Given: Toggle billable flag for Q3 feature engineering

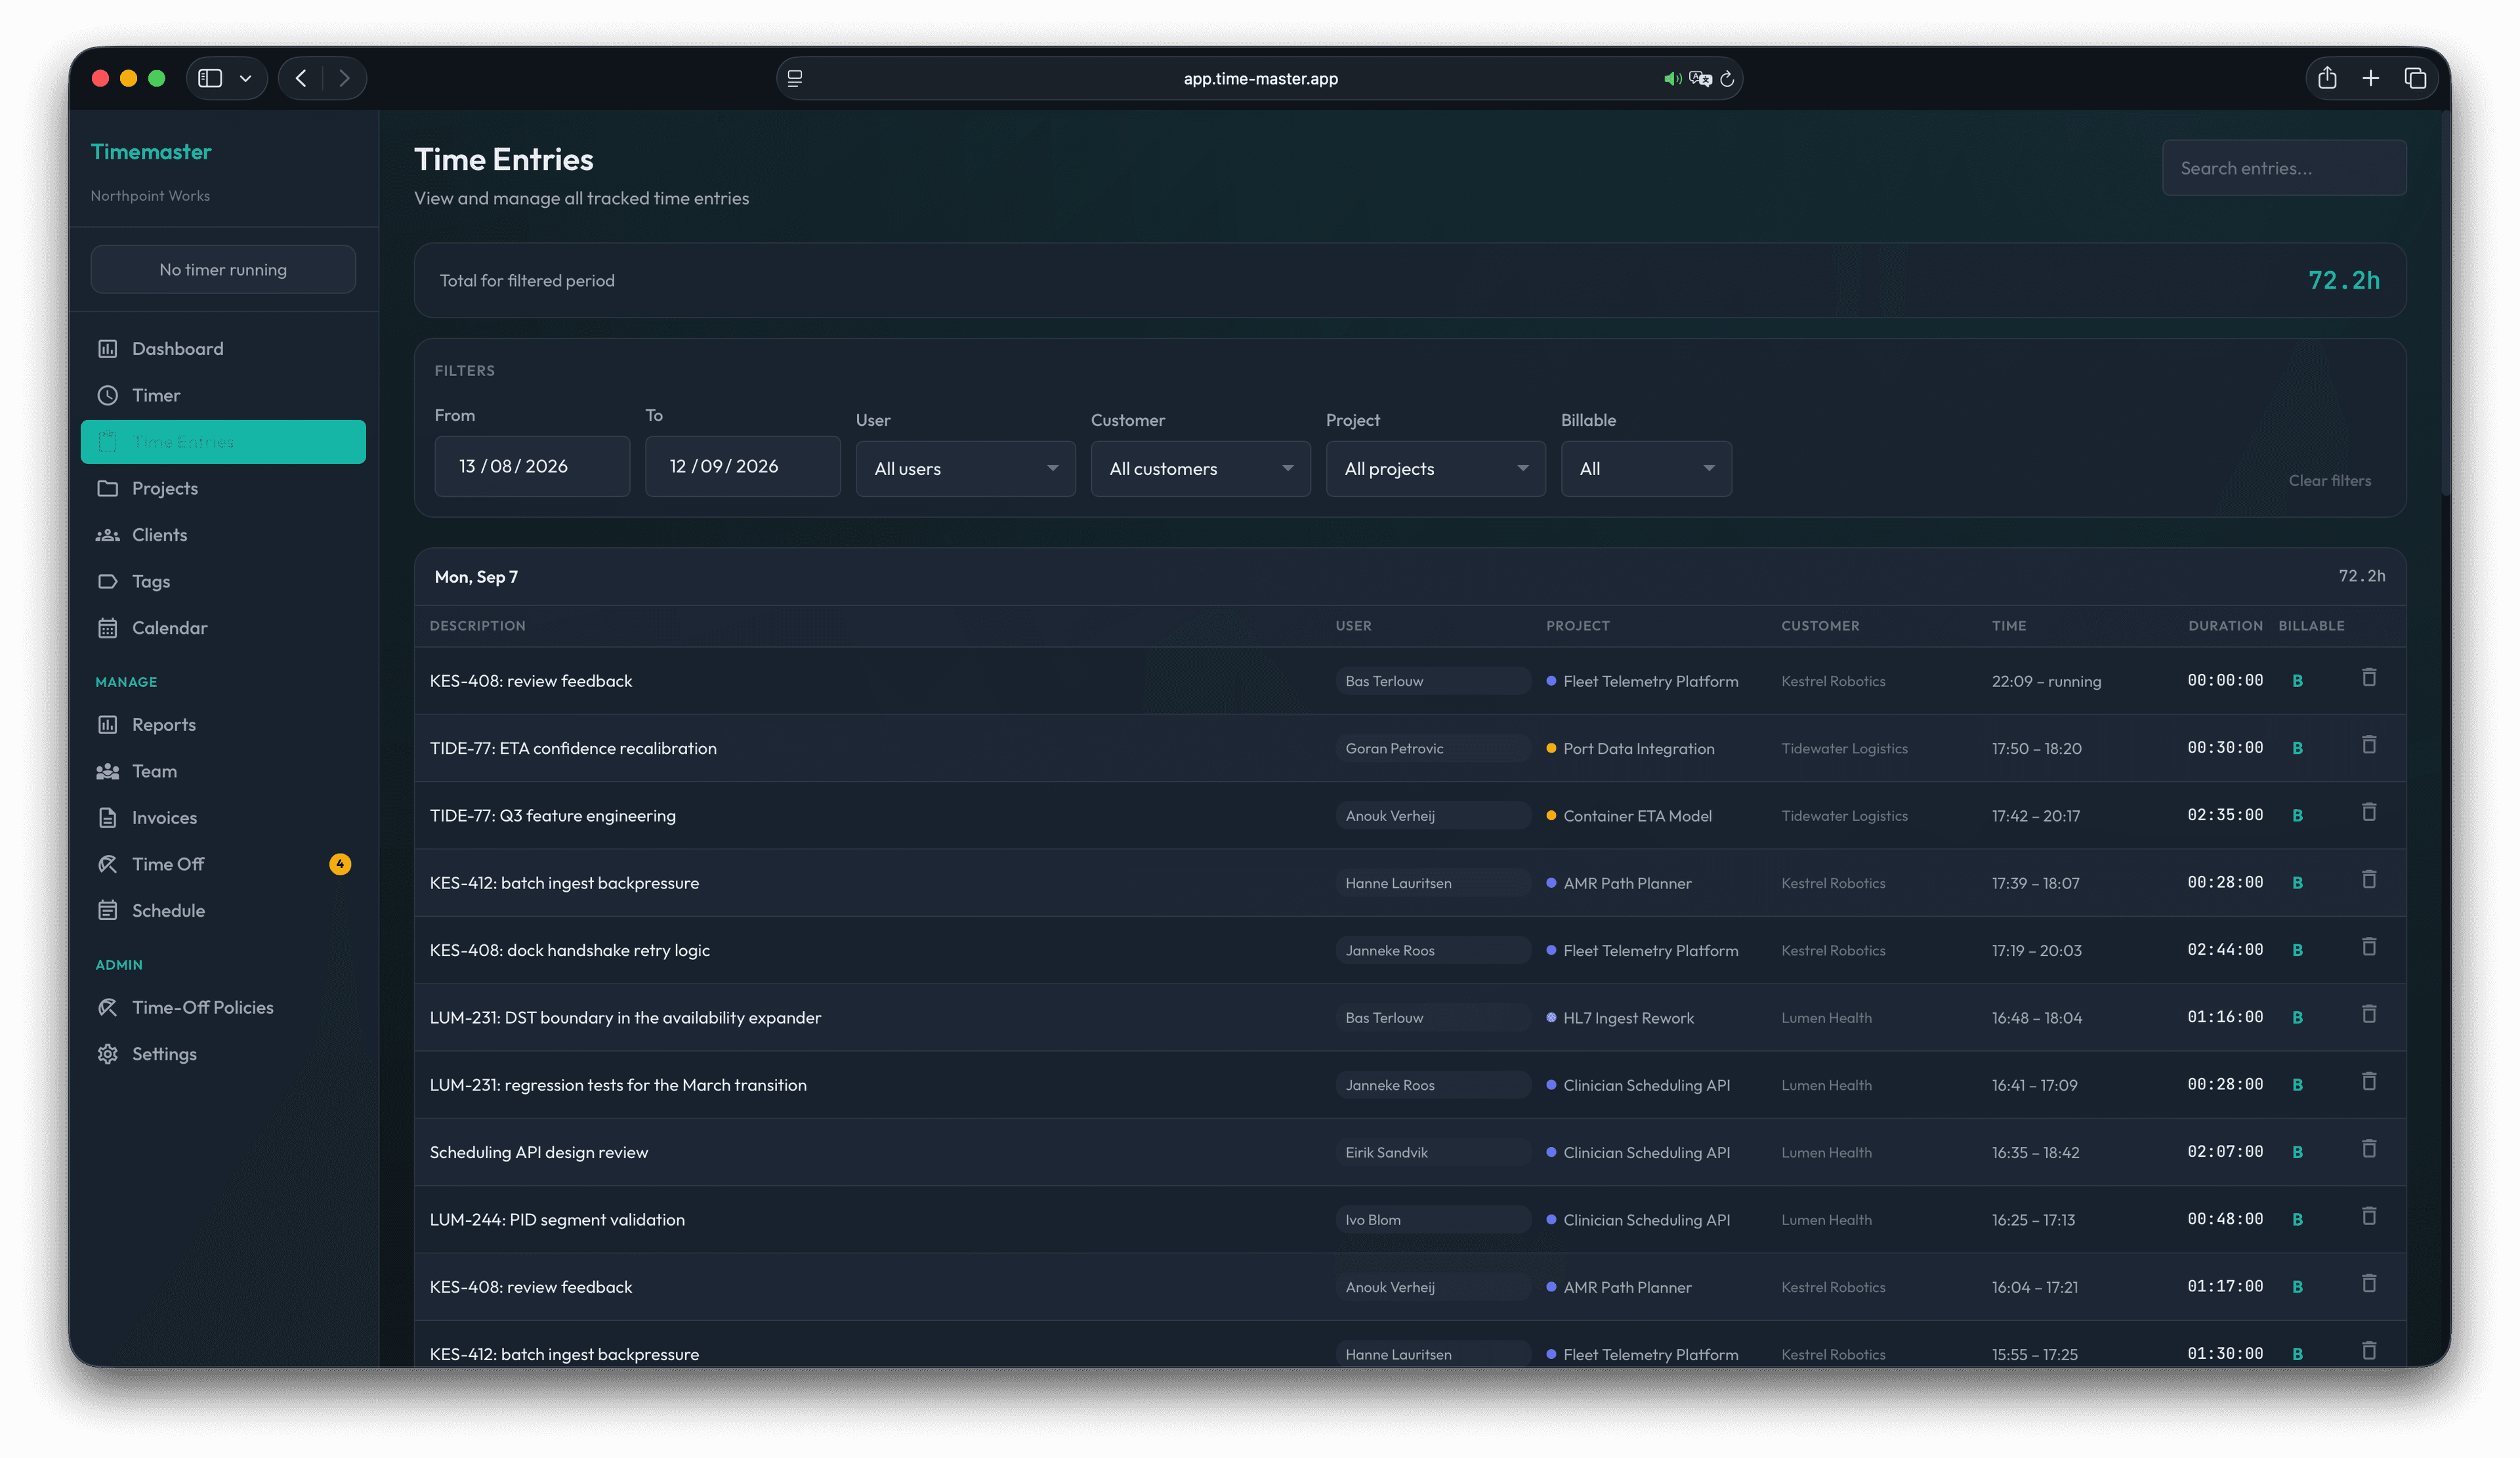Looking at the screenshot, I should (x=2297, y=816).
